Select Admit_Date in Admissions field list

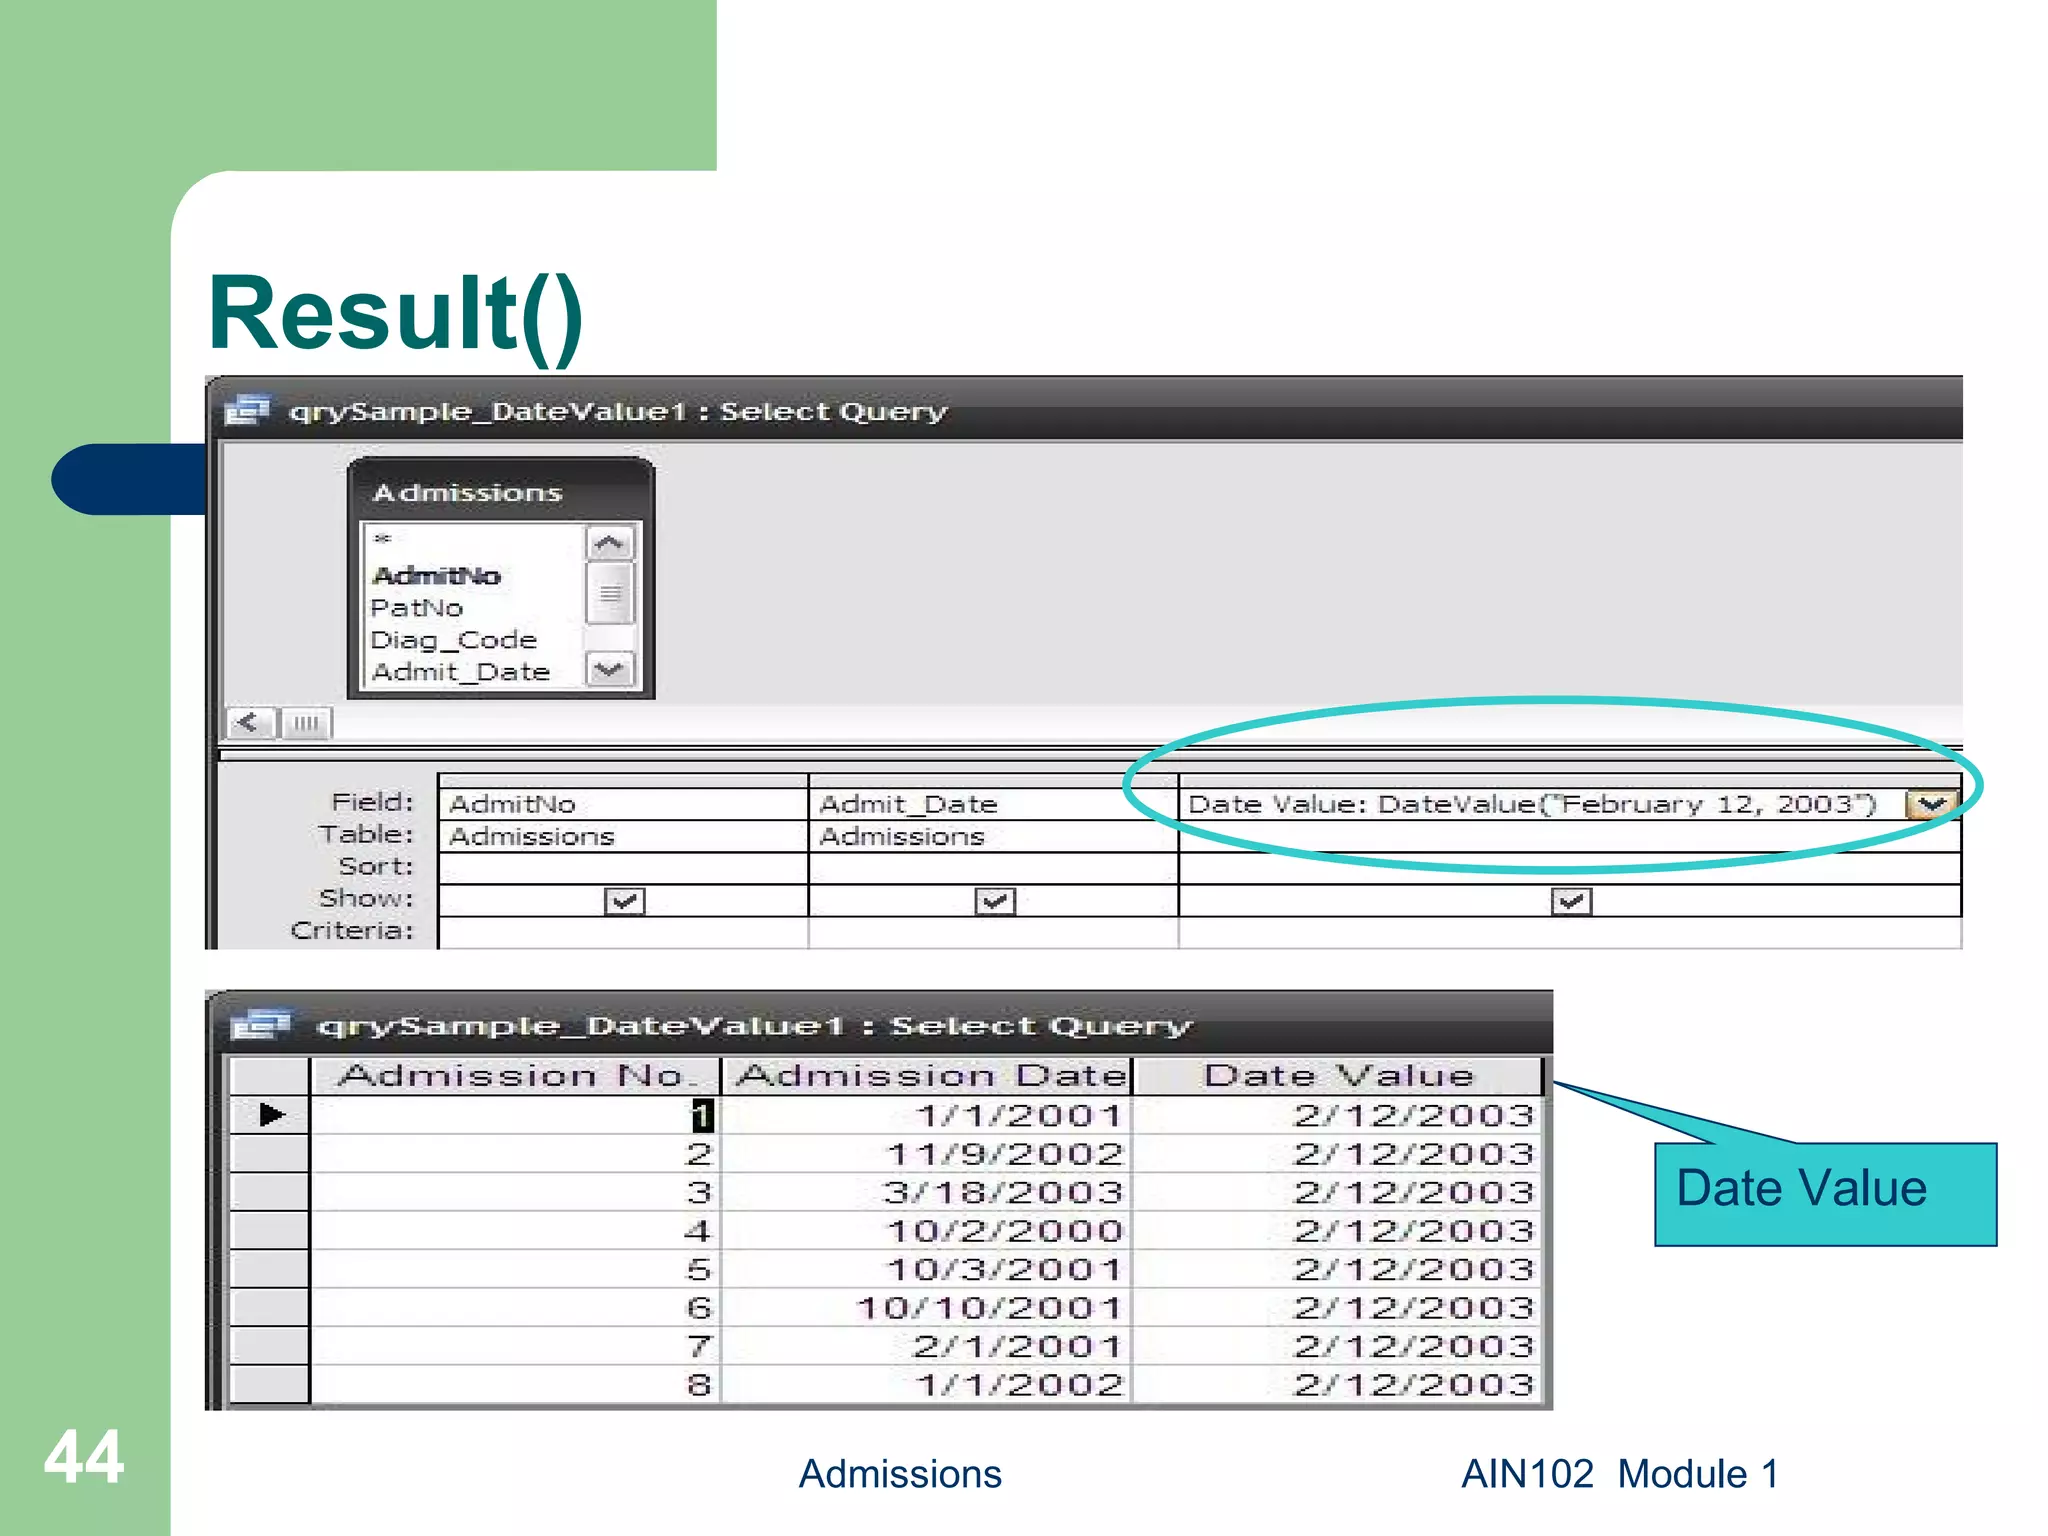click(x=461, y=672)
